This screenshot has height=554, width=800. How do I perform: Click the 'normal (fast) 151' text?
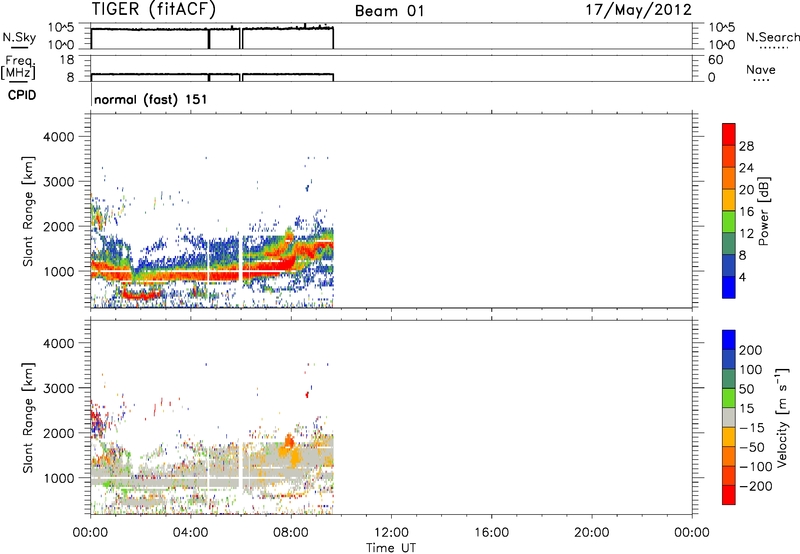tap(151, 99)
